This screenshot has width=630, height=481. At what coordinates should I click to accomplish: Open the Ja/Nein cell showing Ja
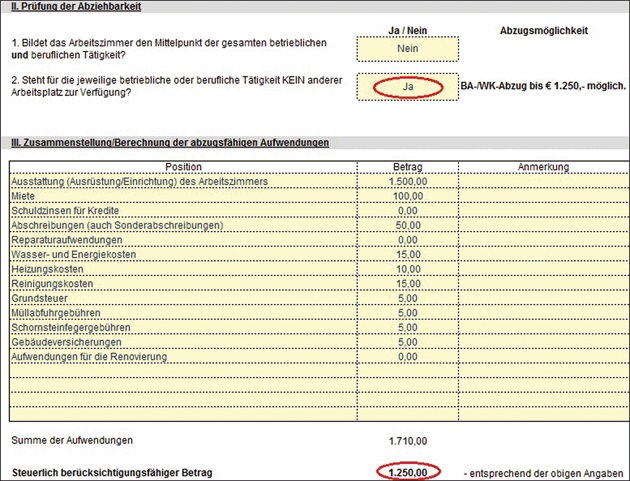pyautogui.click(x=407, y=87)
